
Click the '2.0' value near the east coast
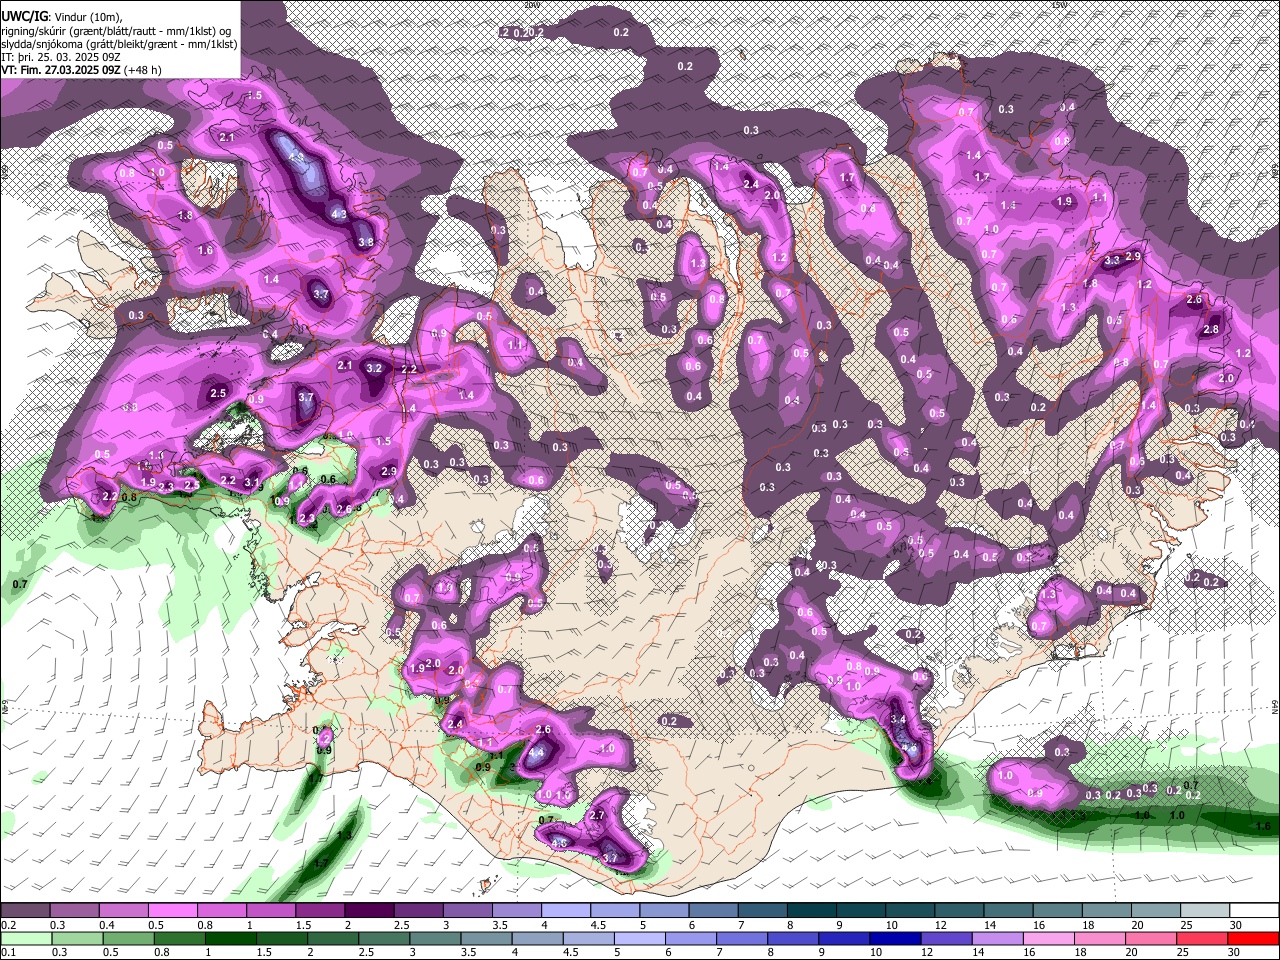[x=1226, y=379]
